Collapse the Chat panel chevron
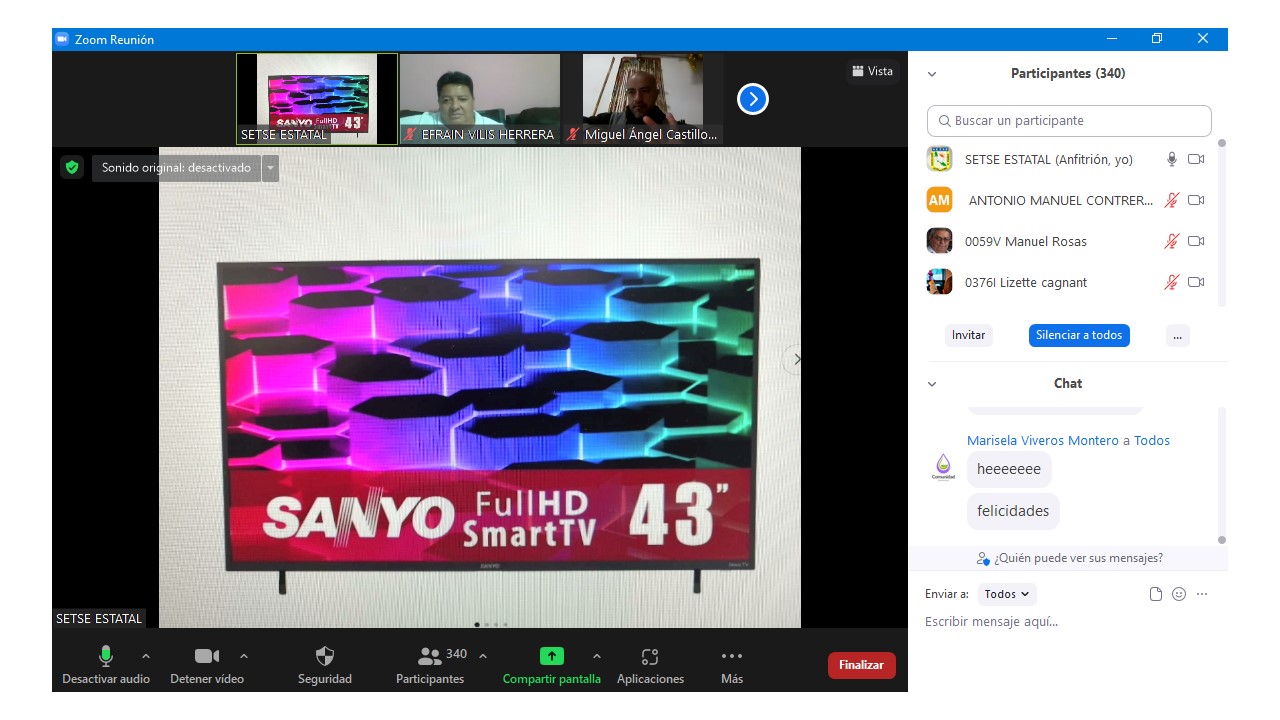 click(932, 384)
